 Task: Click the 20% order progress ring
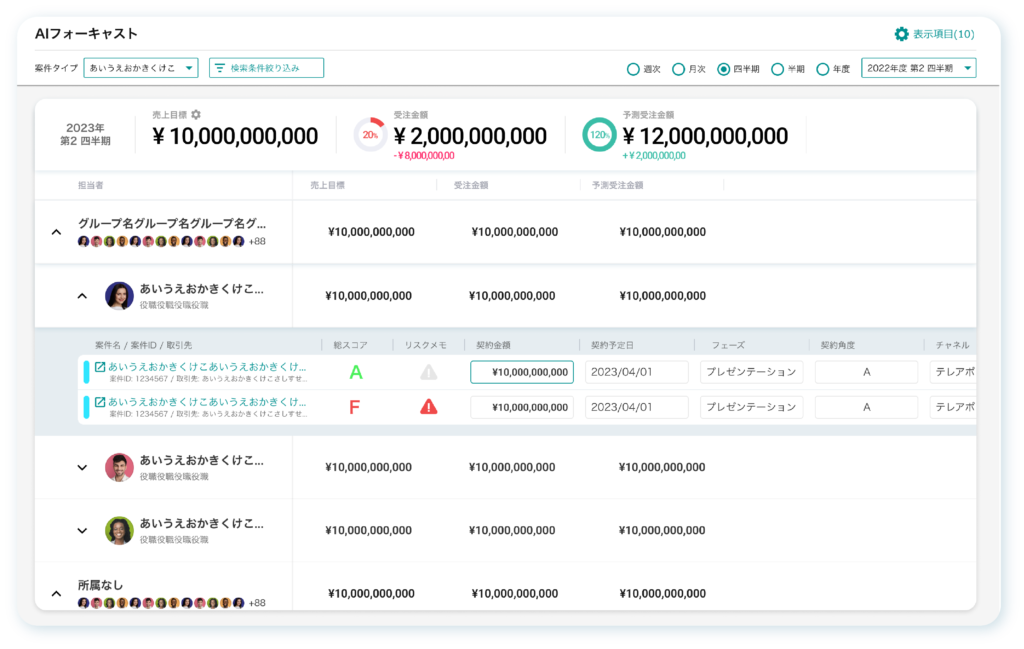point(370,135)
